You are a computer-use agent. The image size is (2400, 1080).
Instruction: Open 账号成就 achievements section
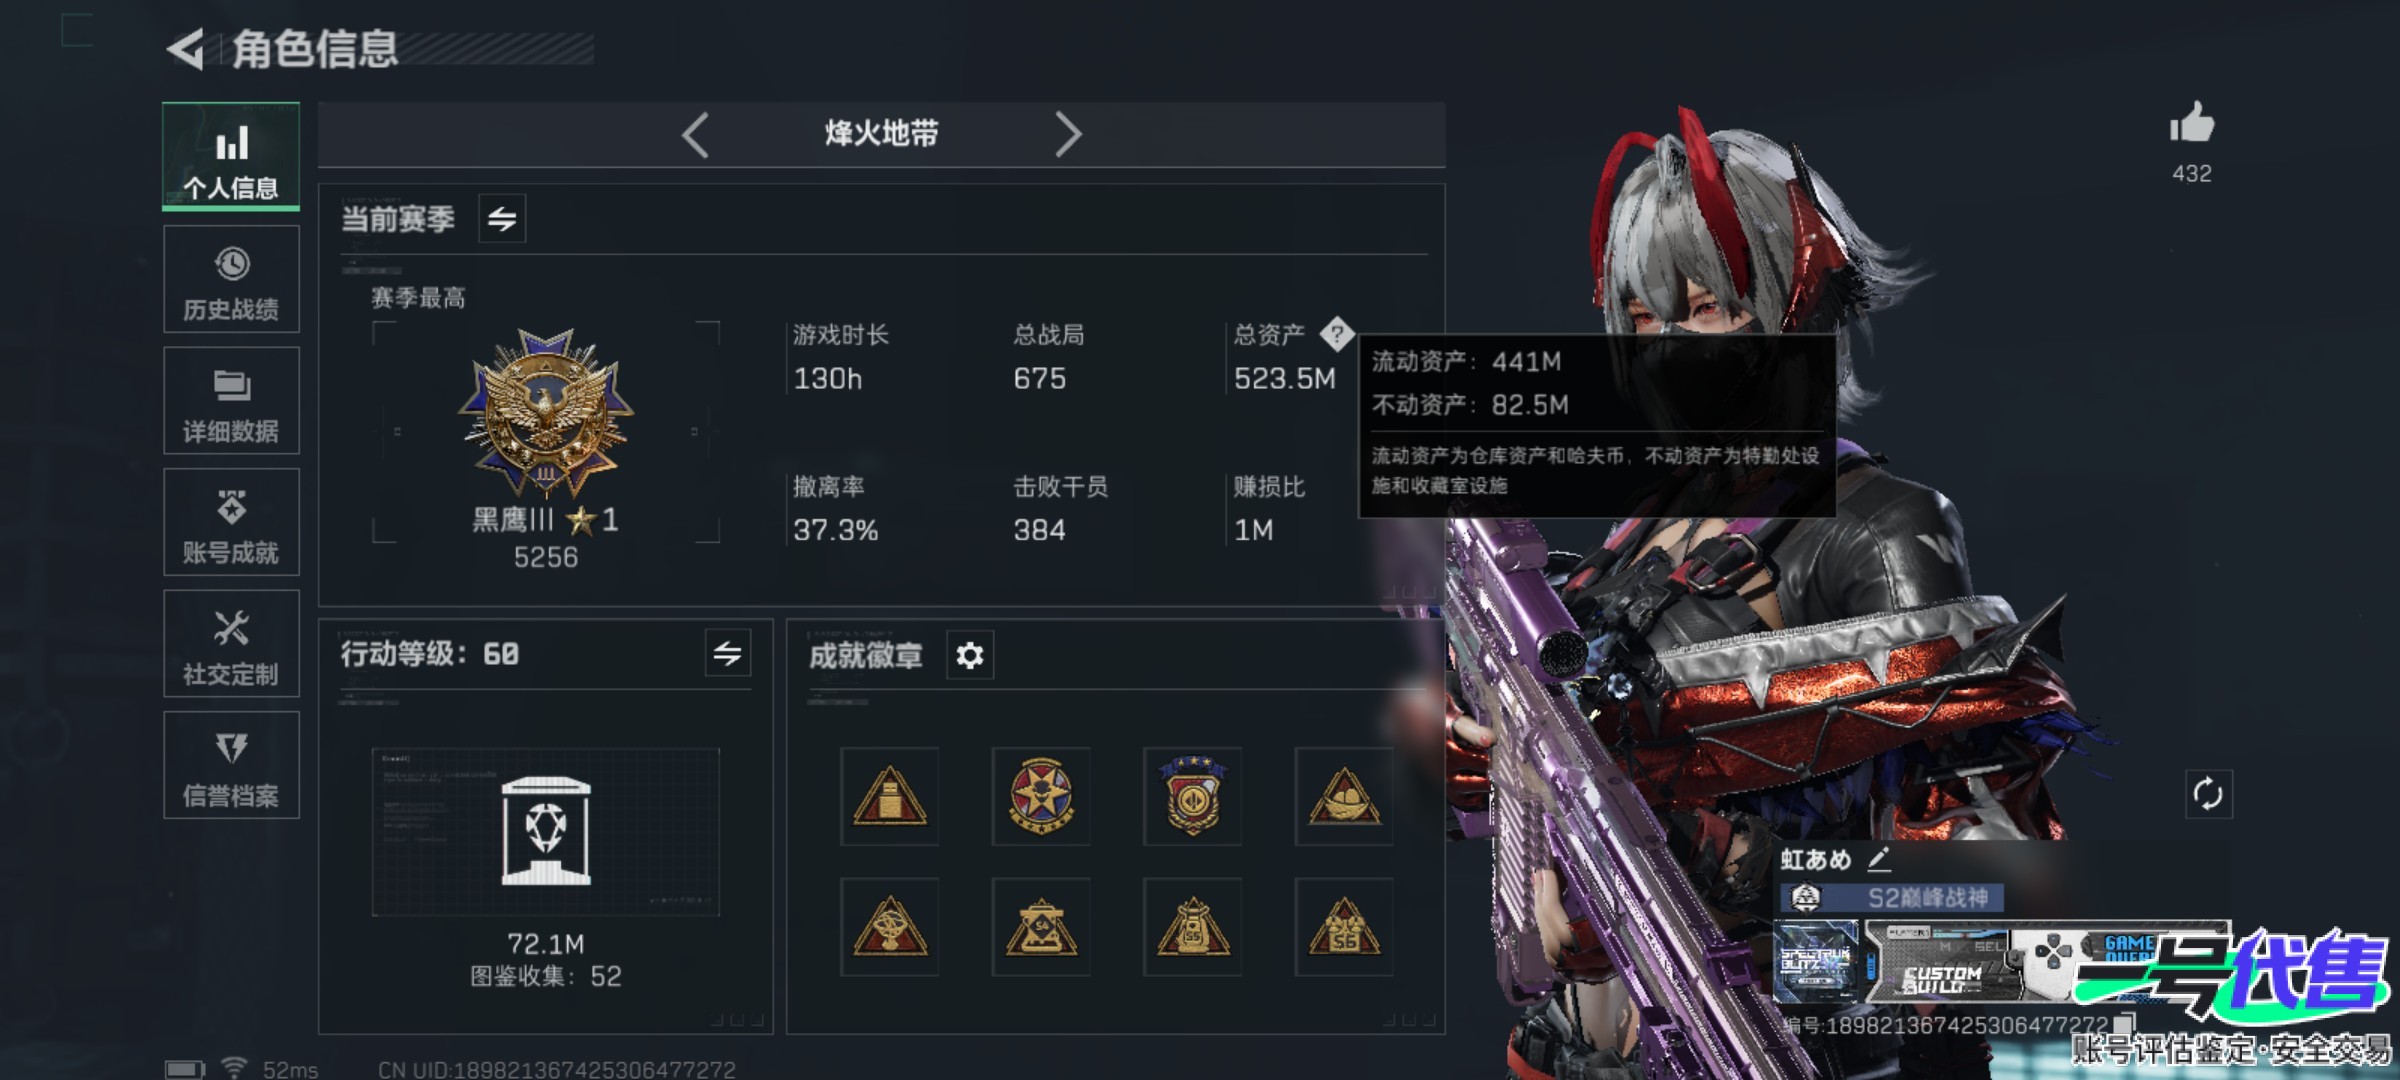[x=231, y=522]
